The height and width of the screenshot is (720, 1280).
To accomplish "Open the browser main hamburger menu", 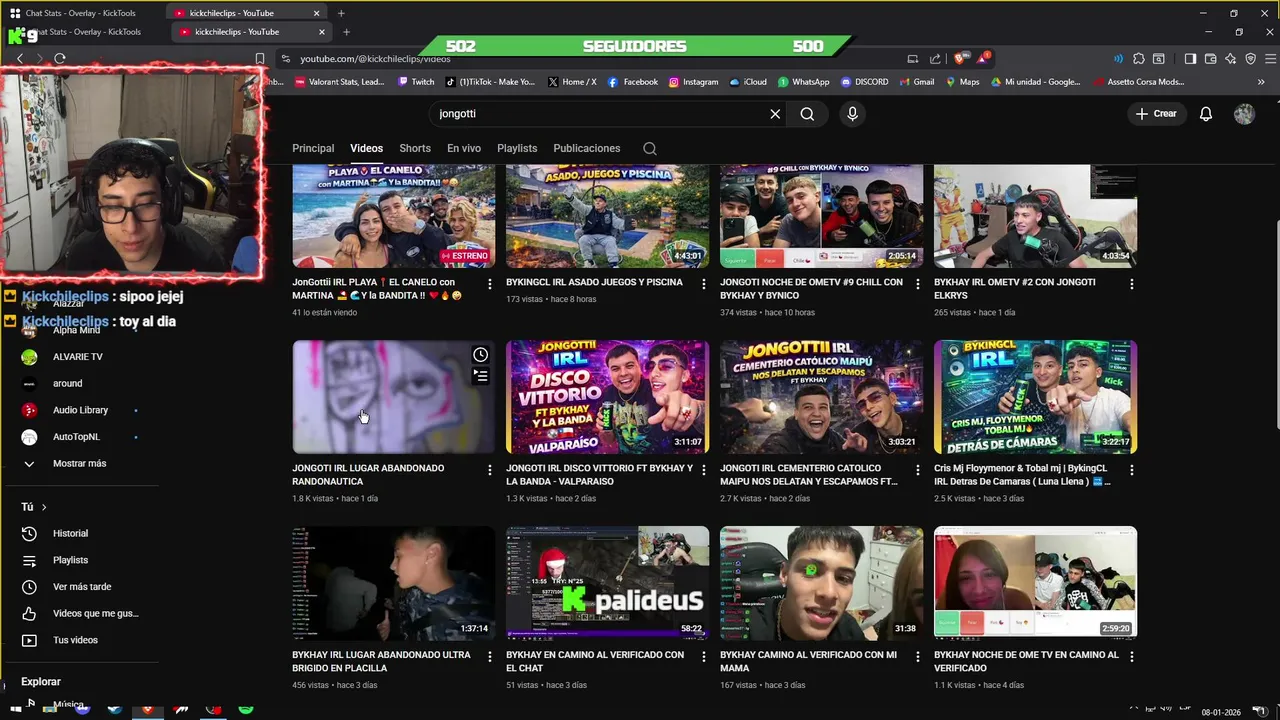I will click(1270, 59).
